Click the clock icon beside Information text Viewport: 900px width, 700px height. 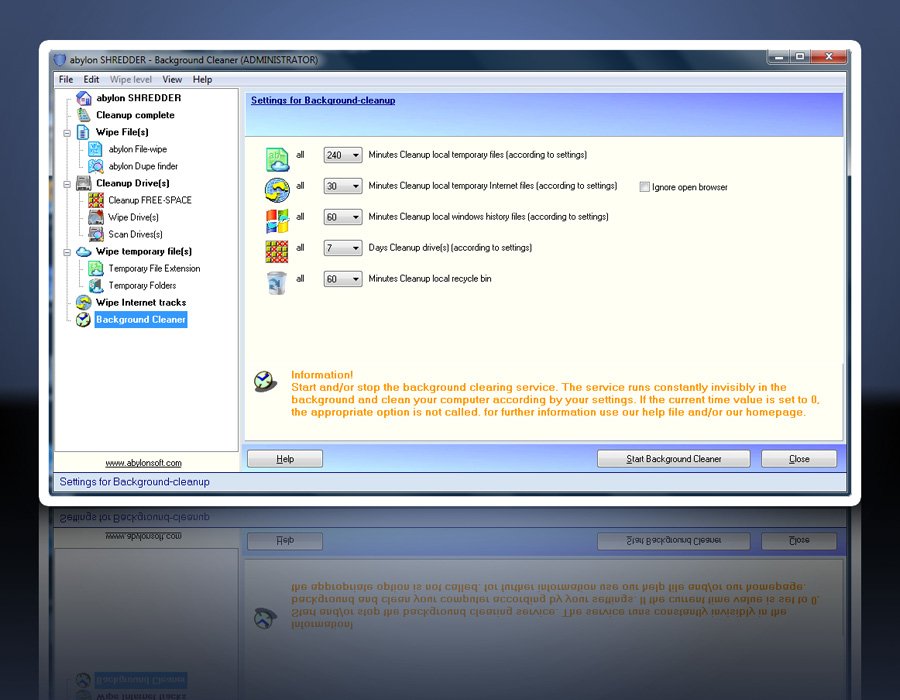(x=265, y=382)
